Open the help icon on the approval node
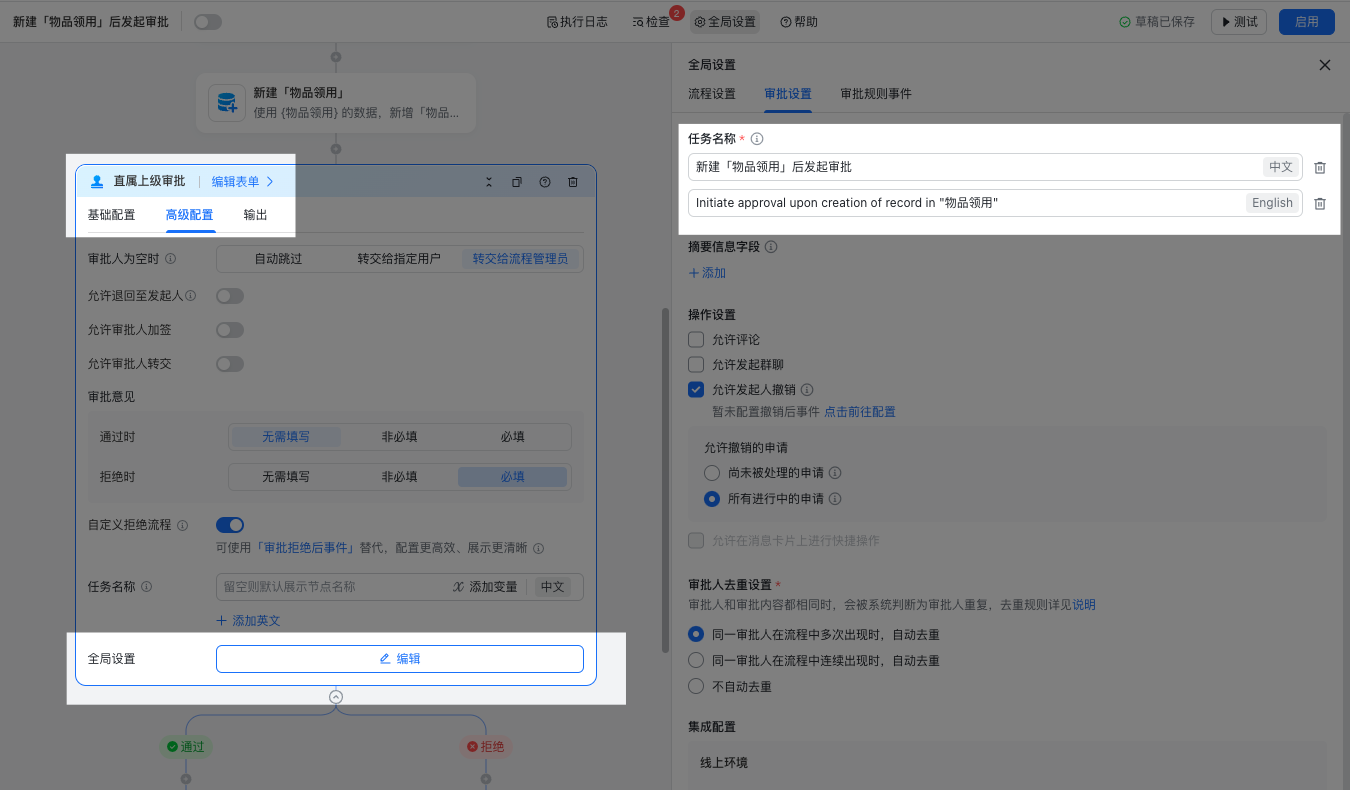This screenshot has width=1350, height=790. pyautogui.click(x=545, y=182)
